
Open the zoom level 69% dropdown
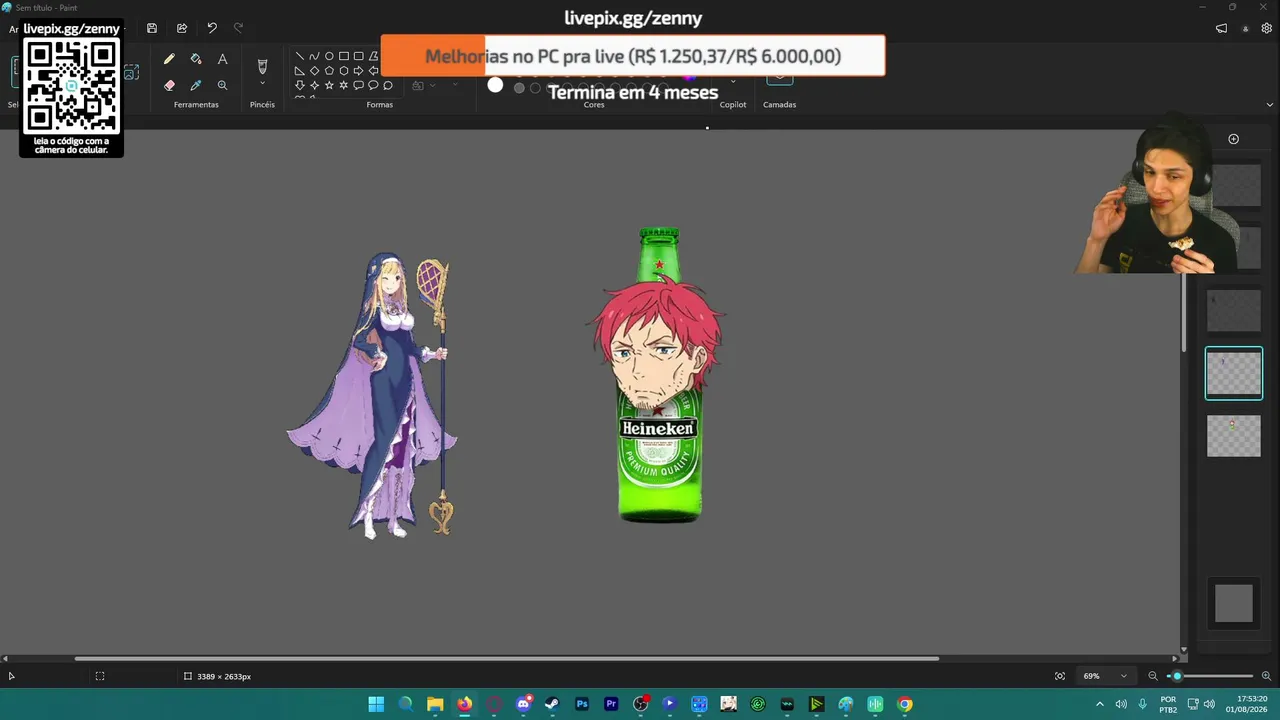[x=1105, y=676]
